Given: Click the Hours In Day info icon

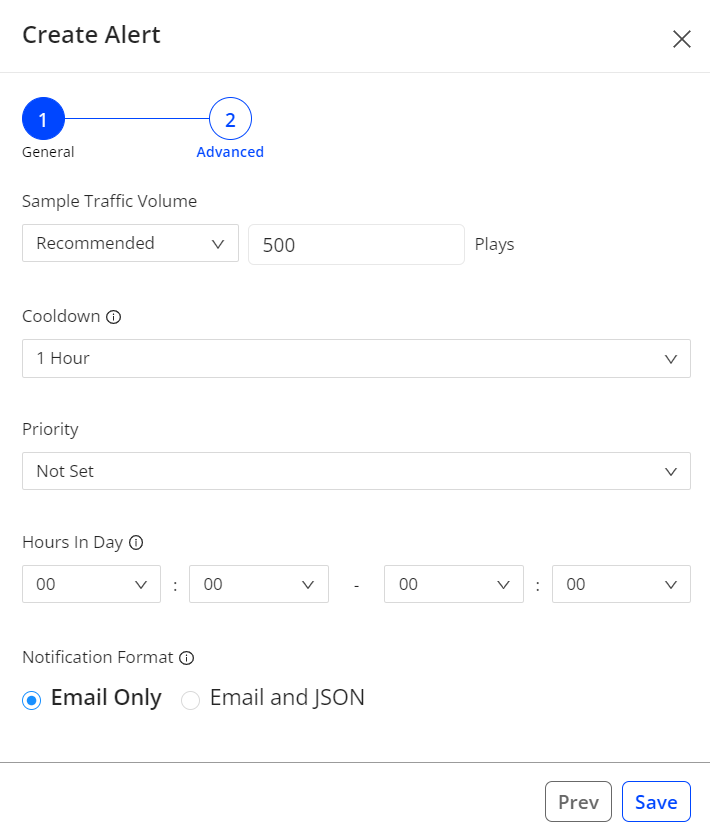Looking at the screenshot, I should [x=137, y=543].
